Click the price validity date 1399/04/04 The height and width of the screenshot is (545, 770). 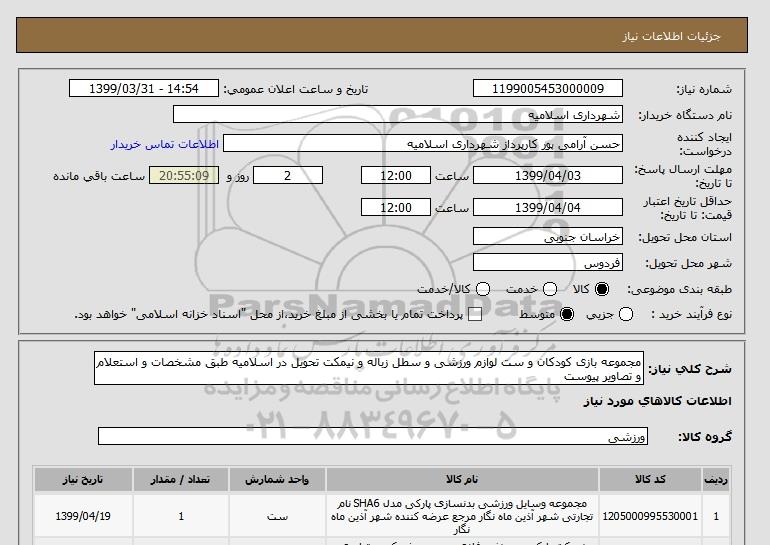(x=548, y=207)
